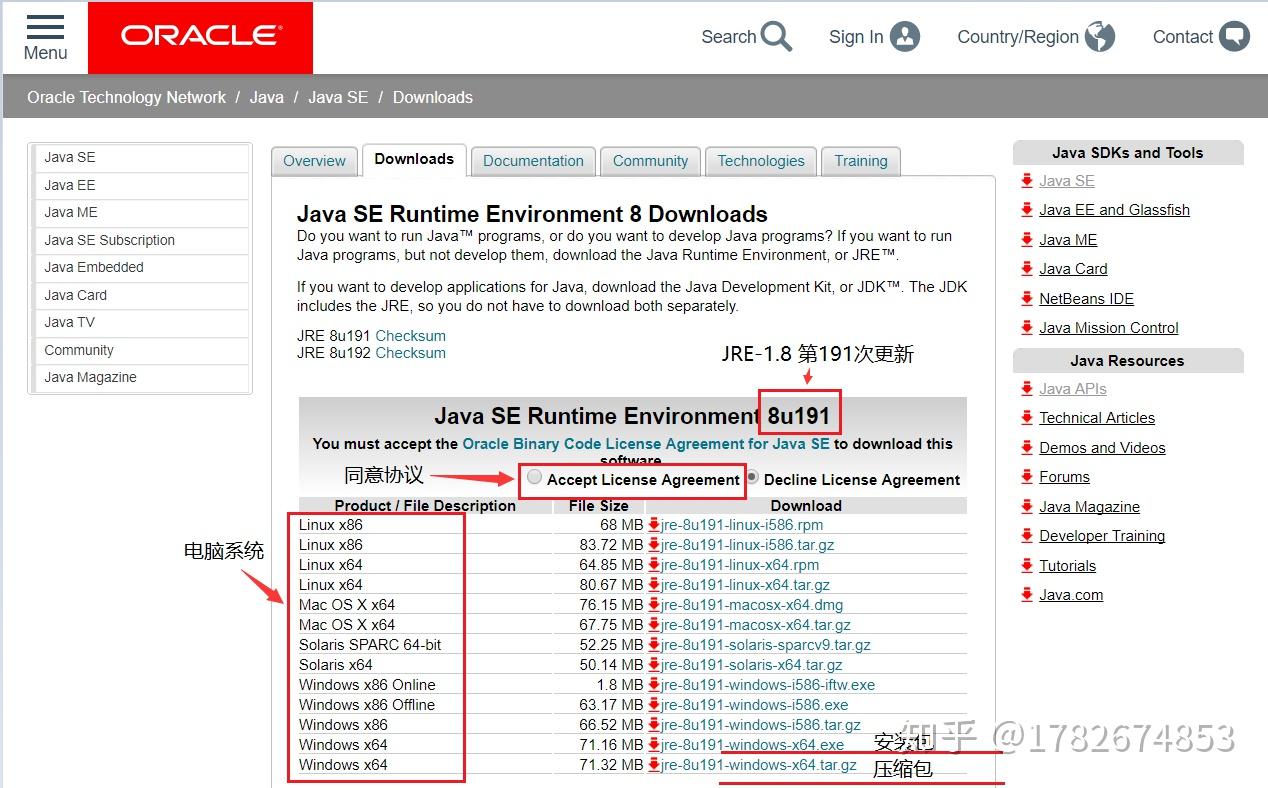Open Java ME link in right panel
The width and height of the screenshot is (1268, 788).
(1068, 240)
